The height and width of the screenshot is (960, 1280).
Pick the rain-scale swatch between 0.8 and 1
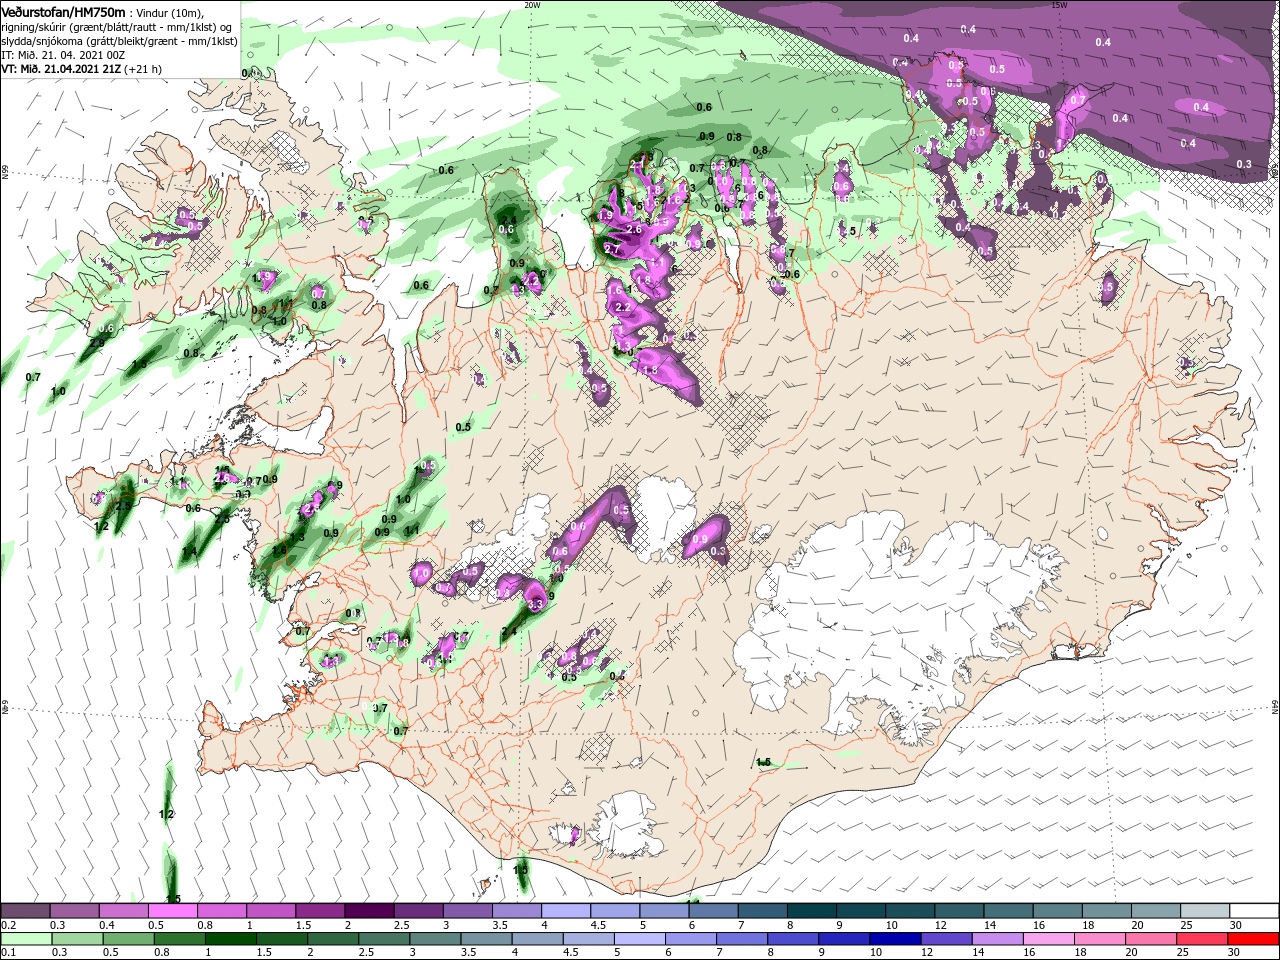180,939
